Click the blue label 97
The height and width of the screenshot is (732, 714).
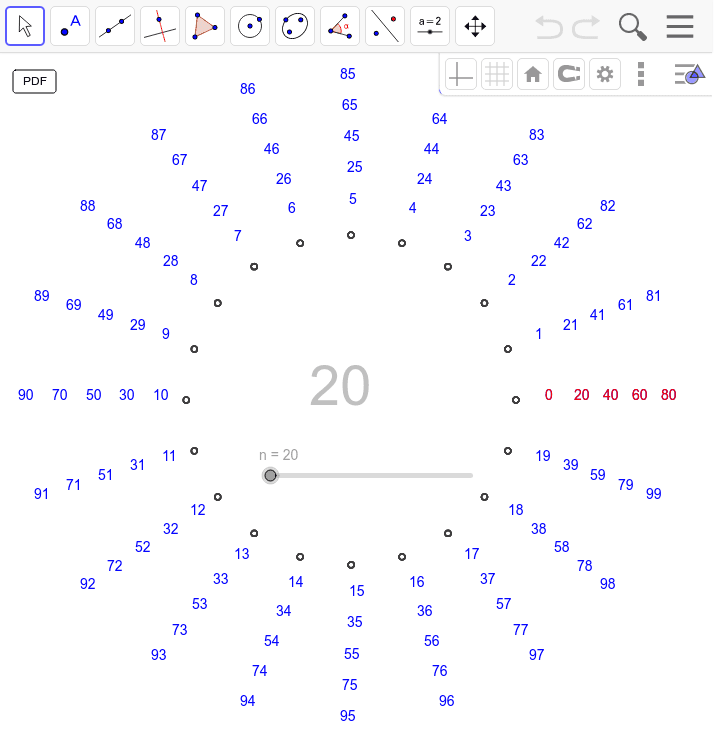coord(537,655)
